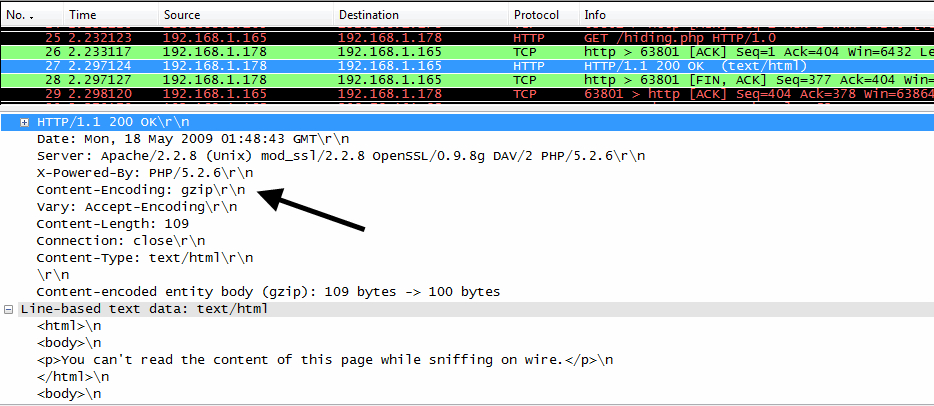Click the Date header line

click(193, 139)
